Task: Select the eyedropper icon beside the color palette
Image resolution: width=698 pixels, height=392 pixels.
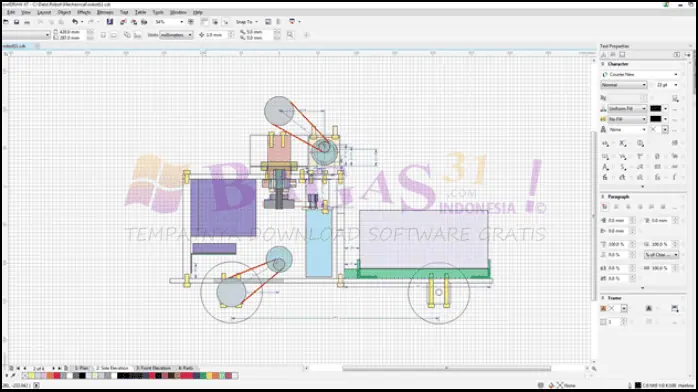Action: click(x=13, y=376)
